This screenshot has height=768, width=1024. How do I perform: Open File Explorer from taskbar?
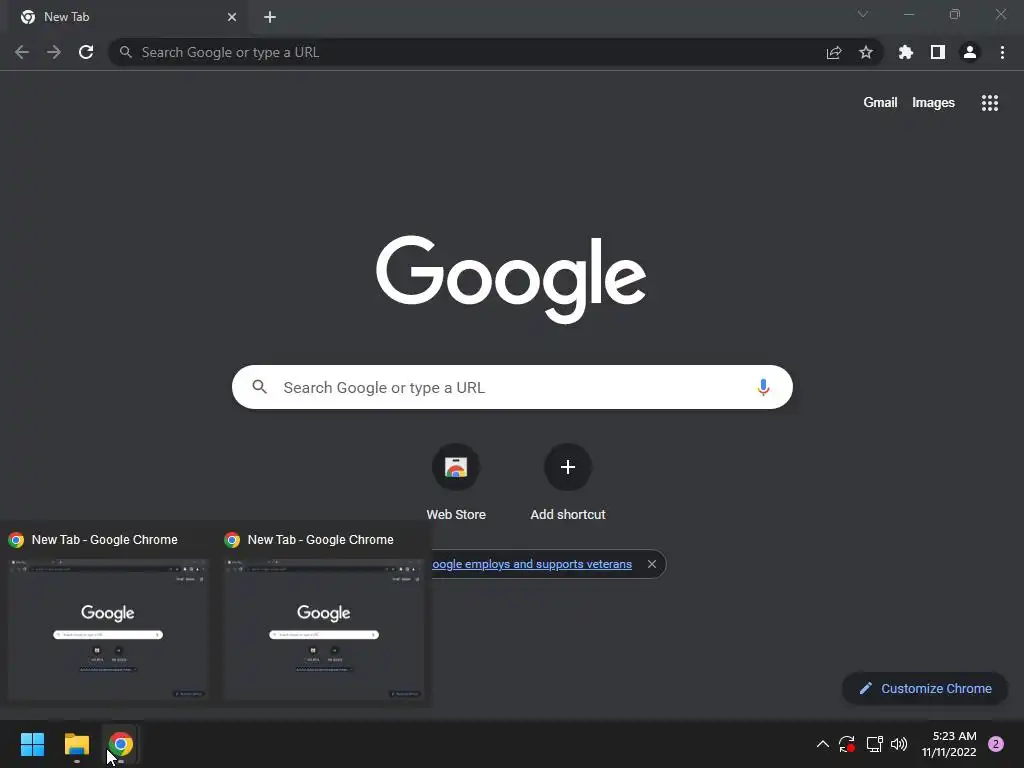click(x=76, y=744)
